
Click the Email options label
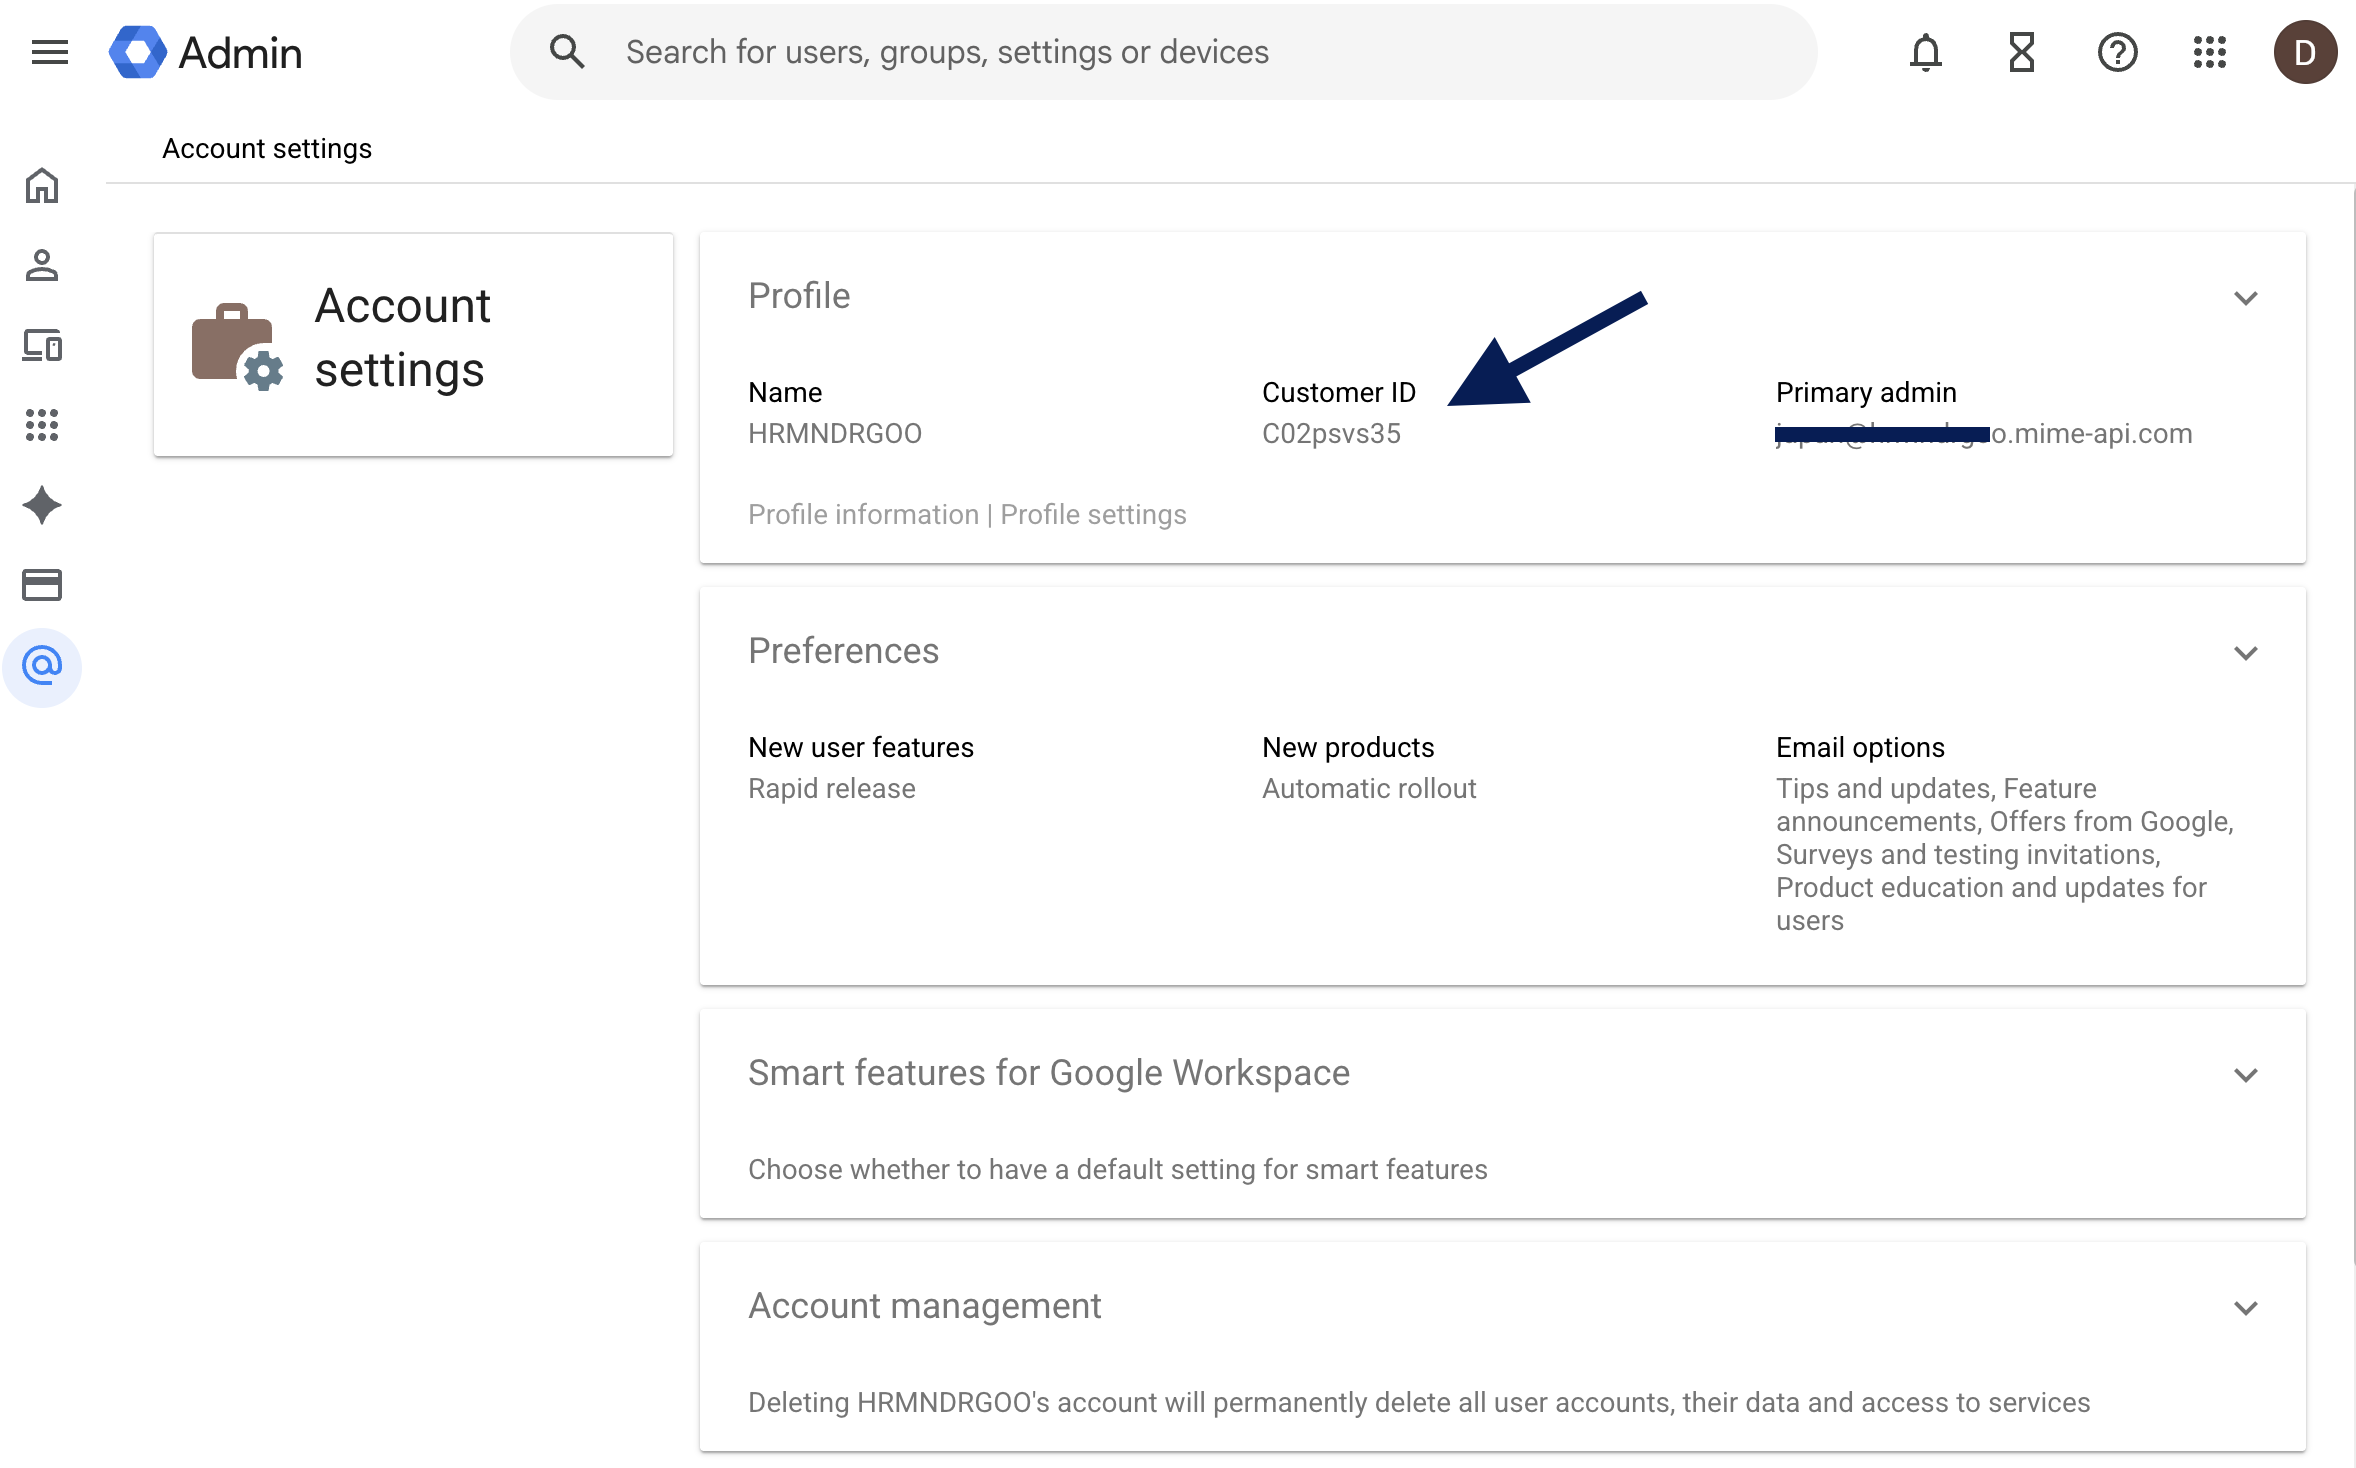[1860, 747]
